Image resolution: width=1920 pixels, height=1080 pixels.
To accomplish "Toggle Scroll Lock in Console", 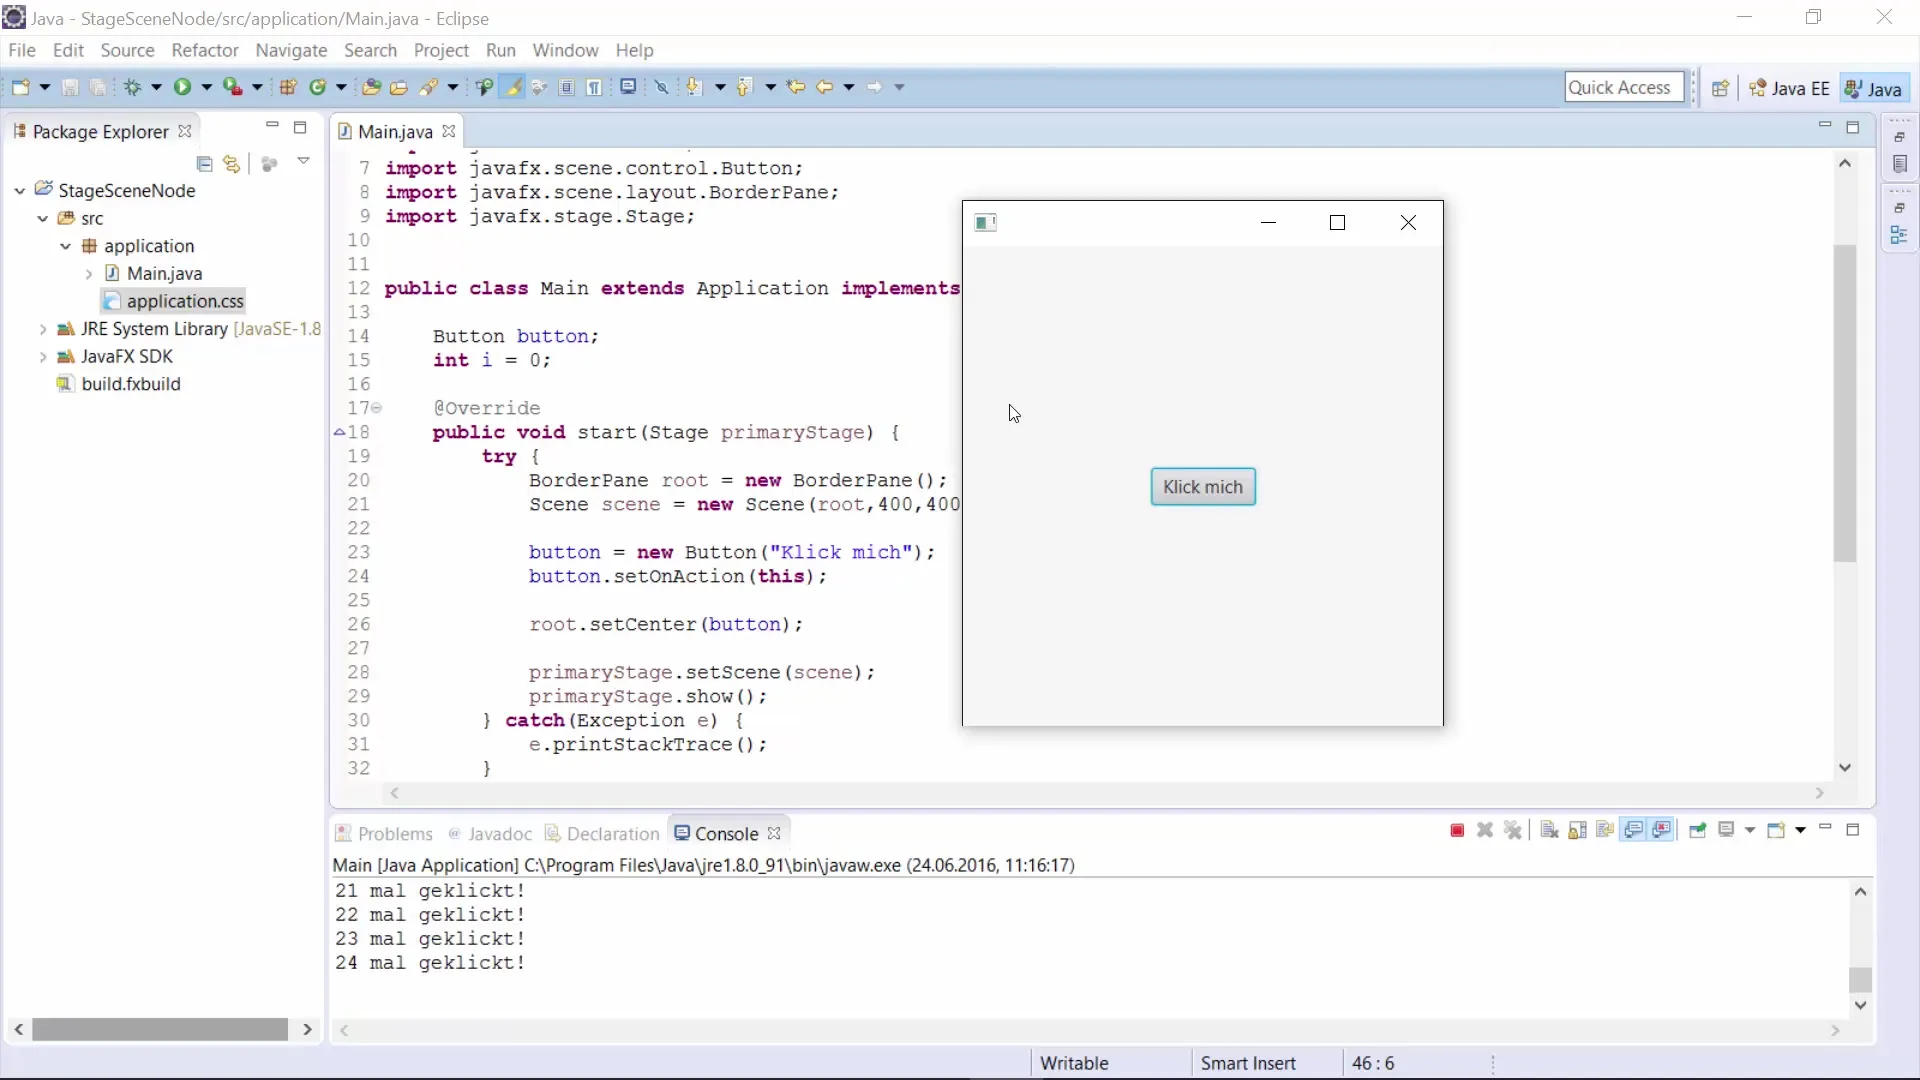I will 1577,830.
